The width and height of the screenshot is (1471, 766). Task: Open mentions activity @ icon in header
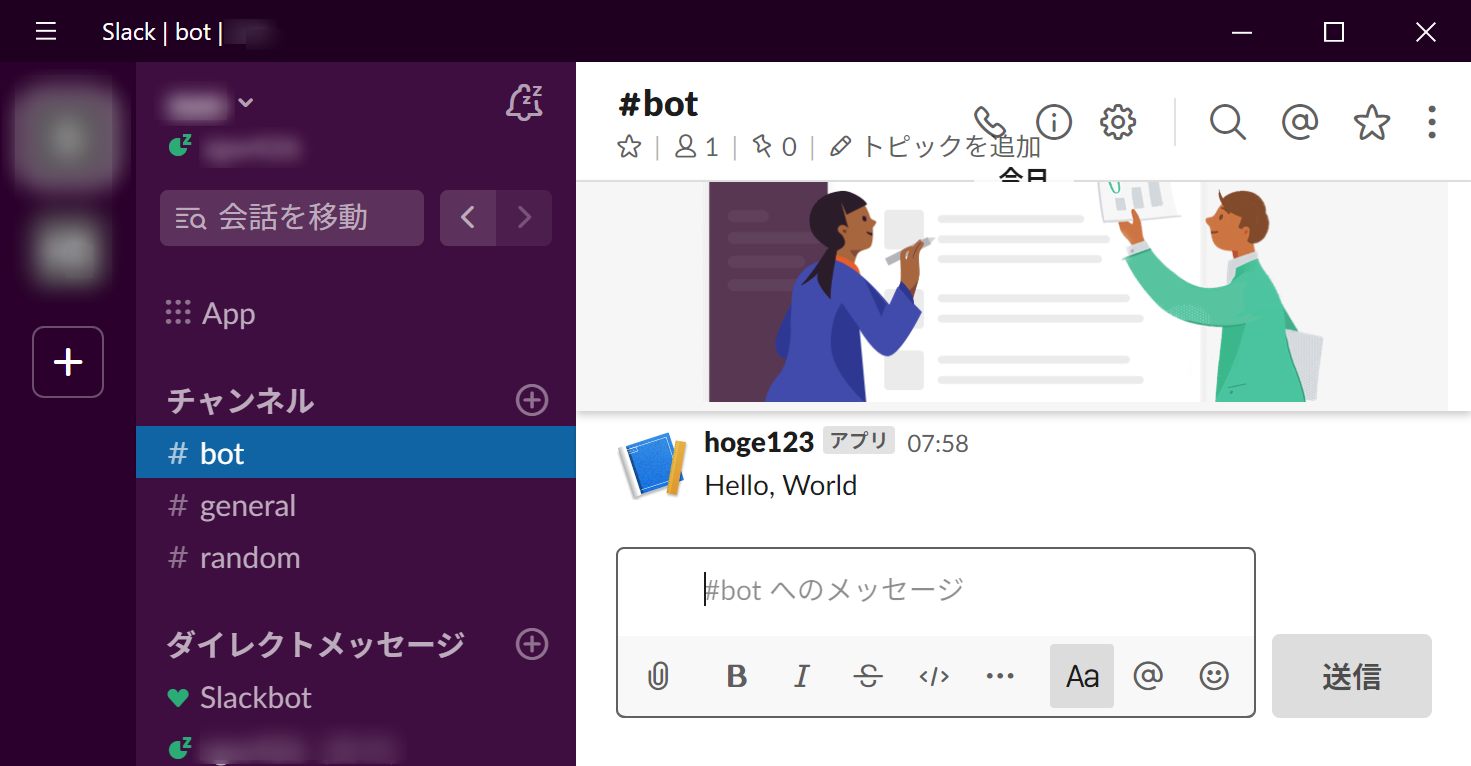pyautogui.click(x=1299, y=122)
